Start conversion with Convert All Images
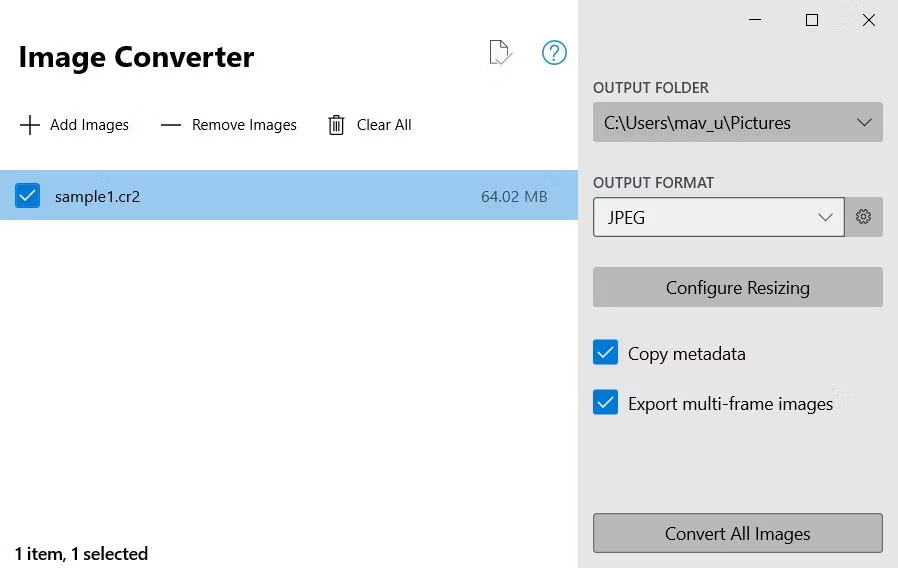 tap(738, 533)
